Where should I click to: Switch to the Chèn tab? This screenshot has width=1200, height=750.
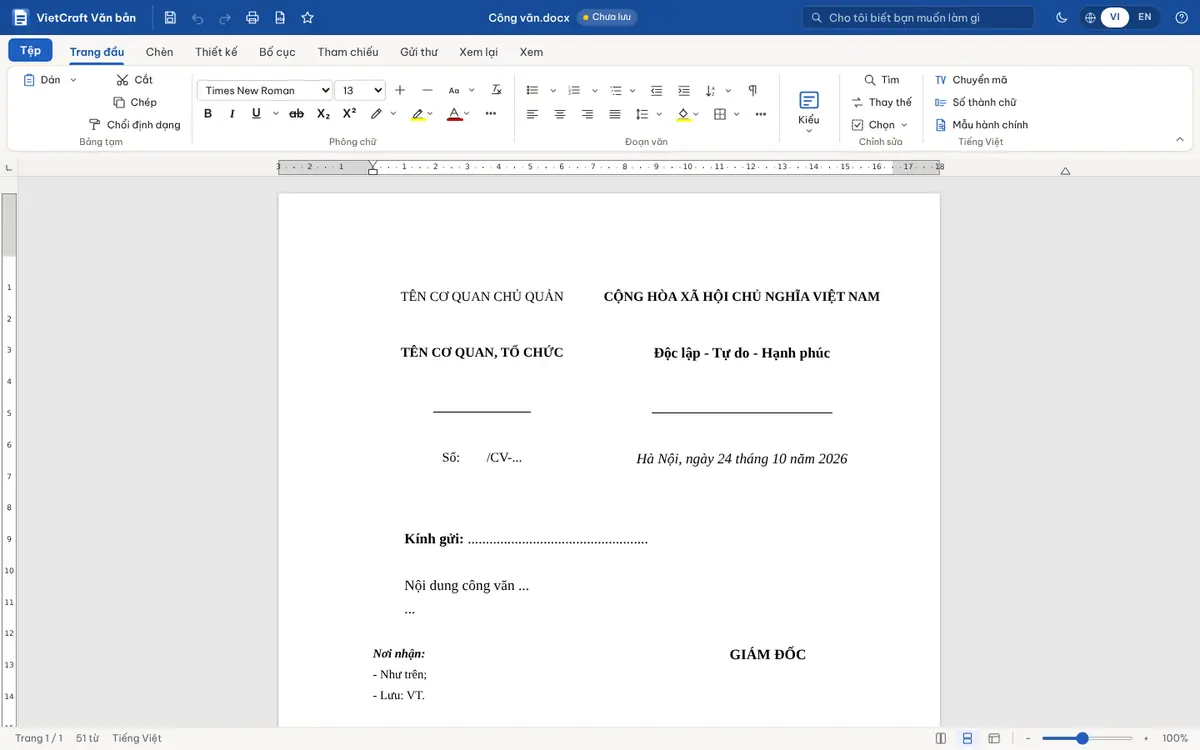point(159,52)
